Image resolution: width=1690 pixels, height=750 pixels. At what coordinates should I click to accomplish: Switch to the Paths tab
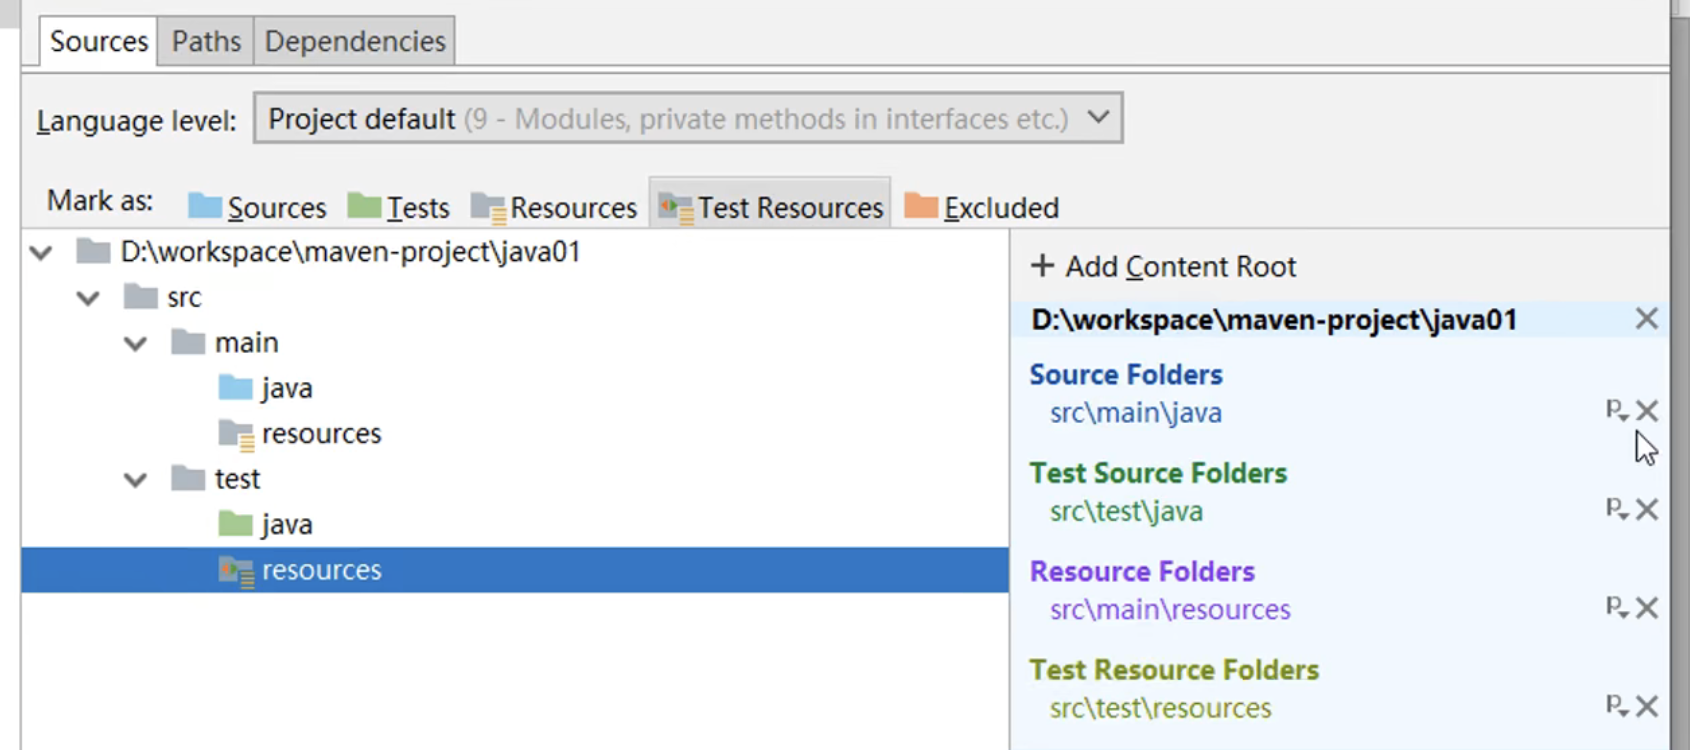pos(206,41)
